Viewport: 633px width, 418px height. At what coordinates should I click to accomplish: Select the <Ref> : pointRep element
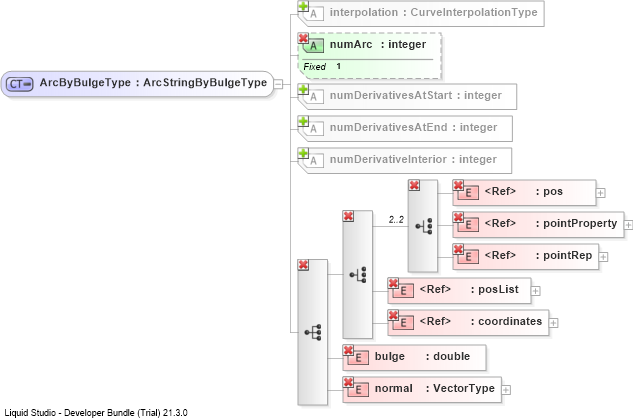coord(526,256)
